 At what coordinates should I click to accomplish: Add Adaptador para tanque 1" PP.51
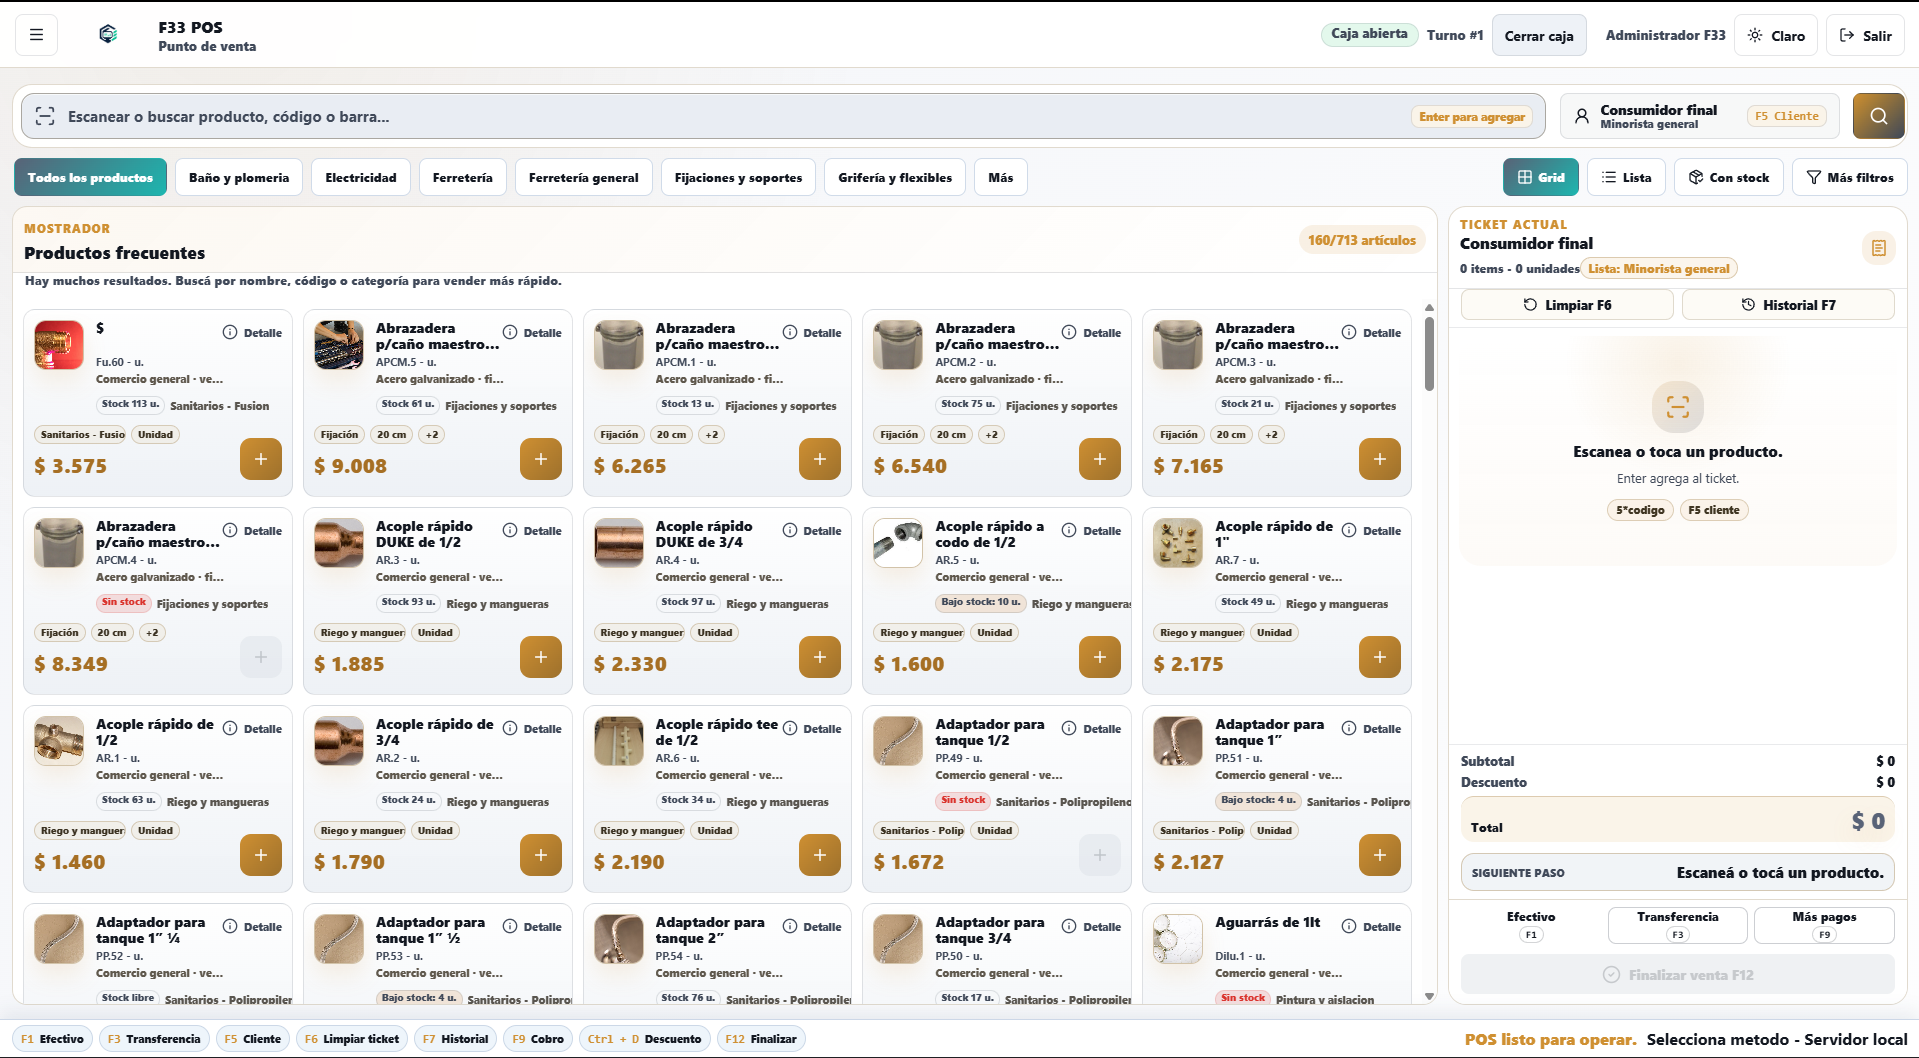coord(1380,855)
